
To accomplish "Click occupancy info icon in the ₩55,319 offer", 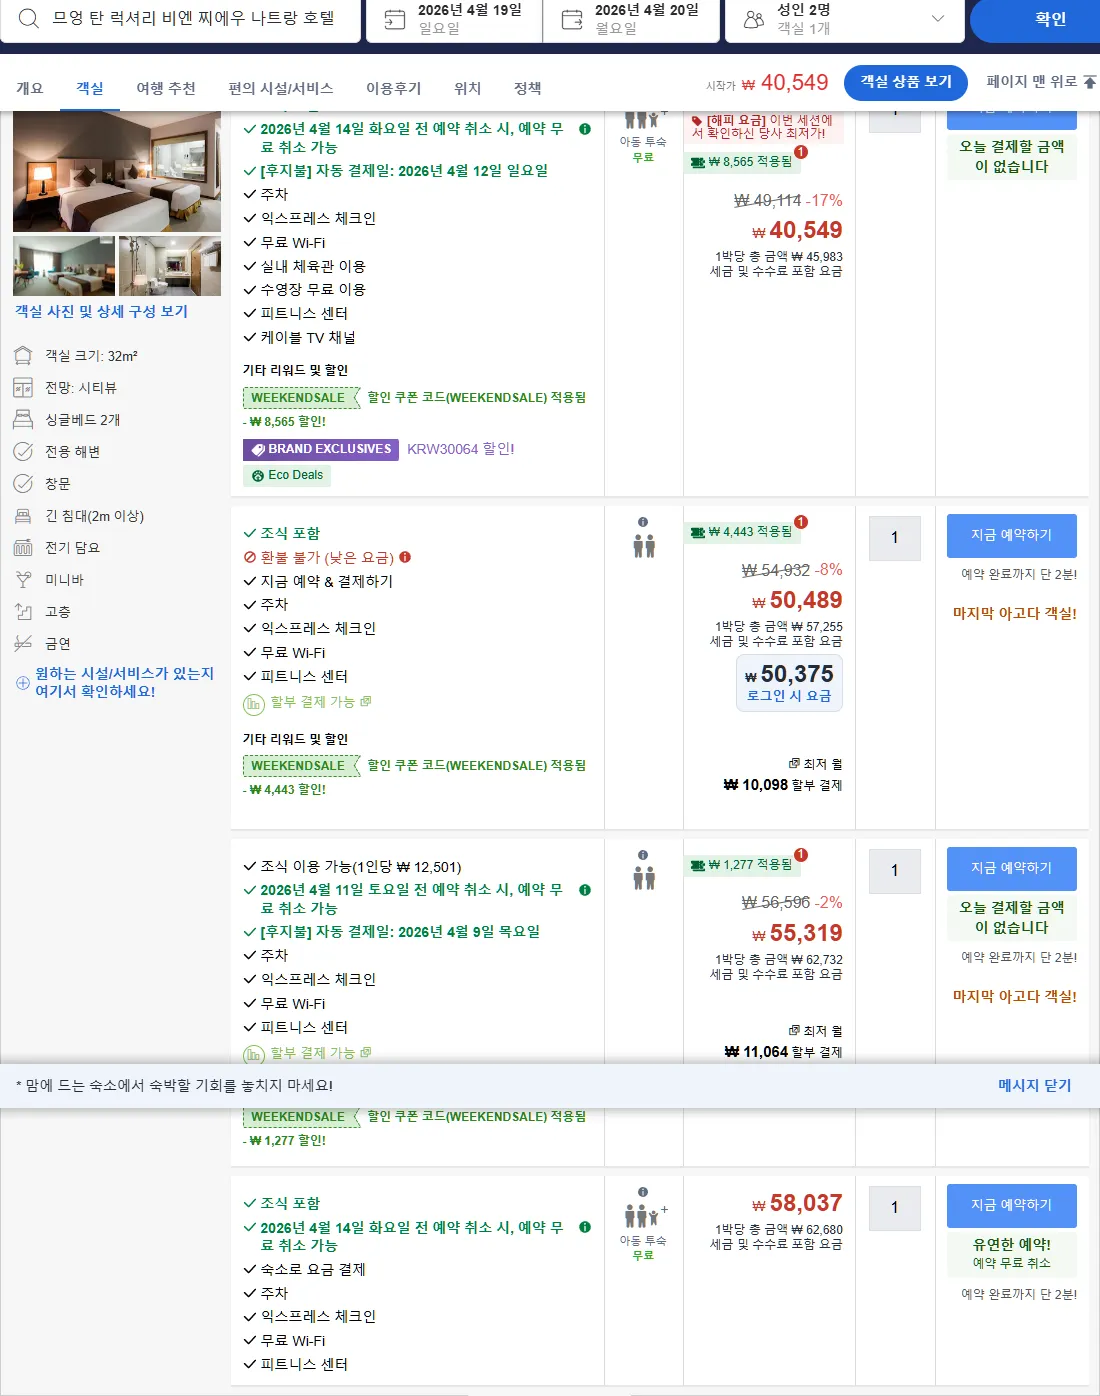I will tap(643, 855).
